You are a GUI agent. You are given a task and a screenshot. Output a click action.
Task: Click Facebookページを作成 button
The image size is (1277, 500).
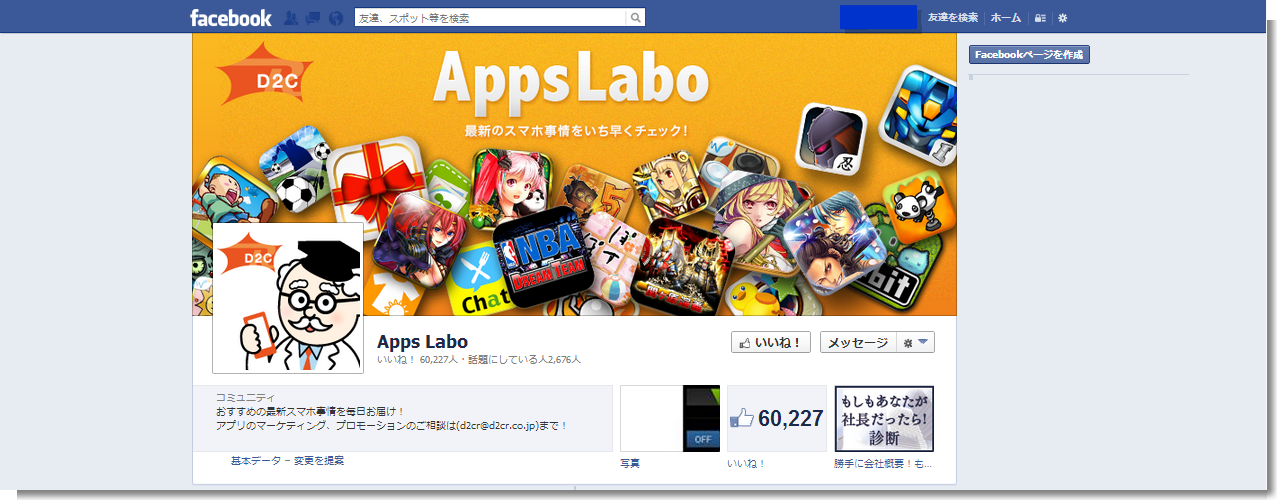[1029, 55]
